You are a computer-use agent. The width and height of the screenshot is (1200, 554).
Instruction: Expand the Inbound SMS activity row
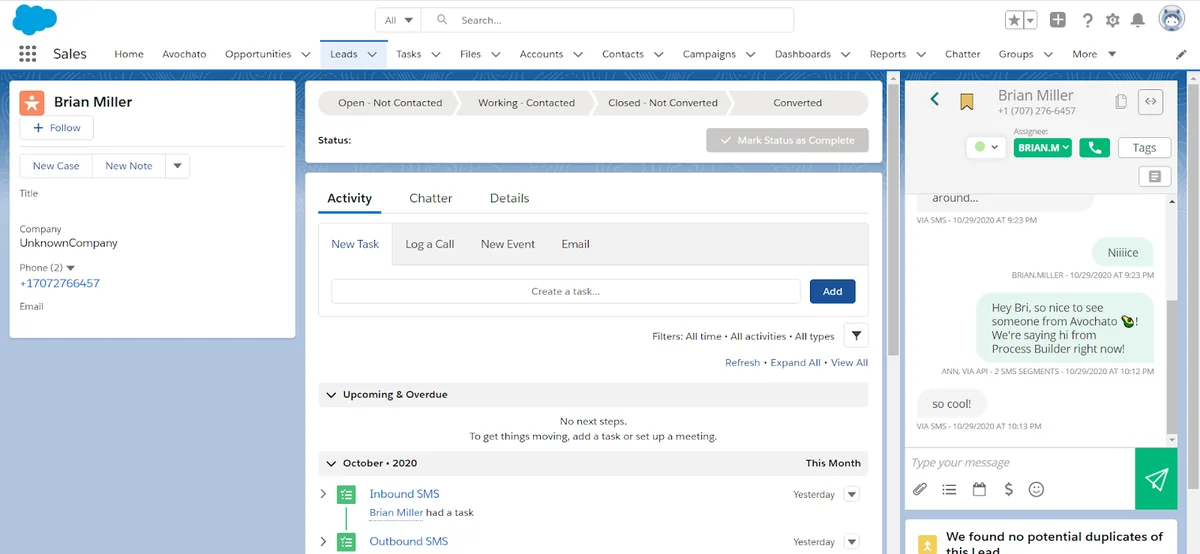[323, 494]
